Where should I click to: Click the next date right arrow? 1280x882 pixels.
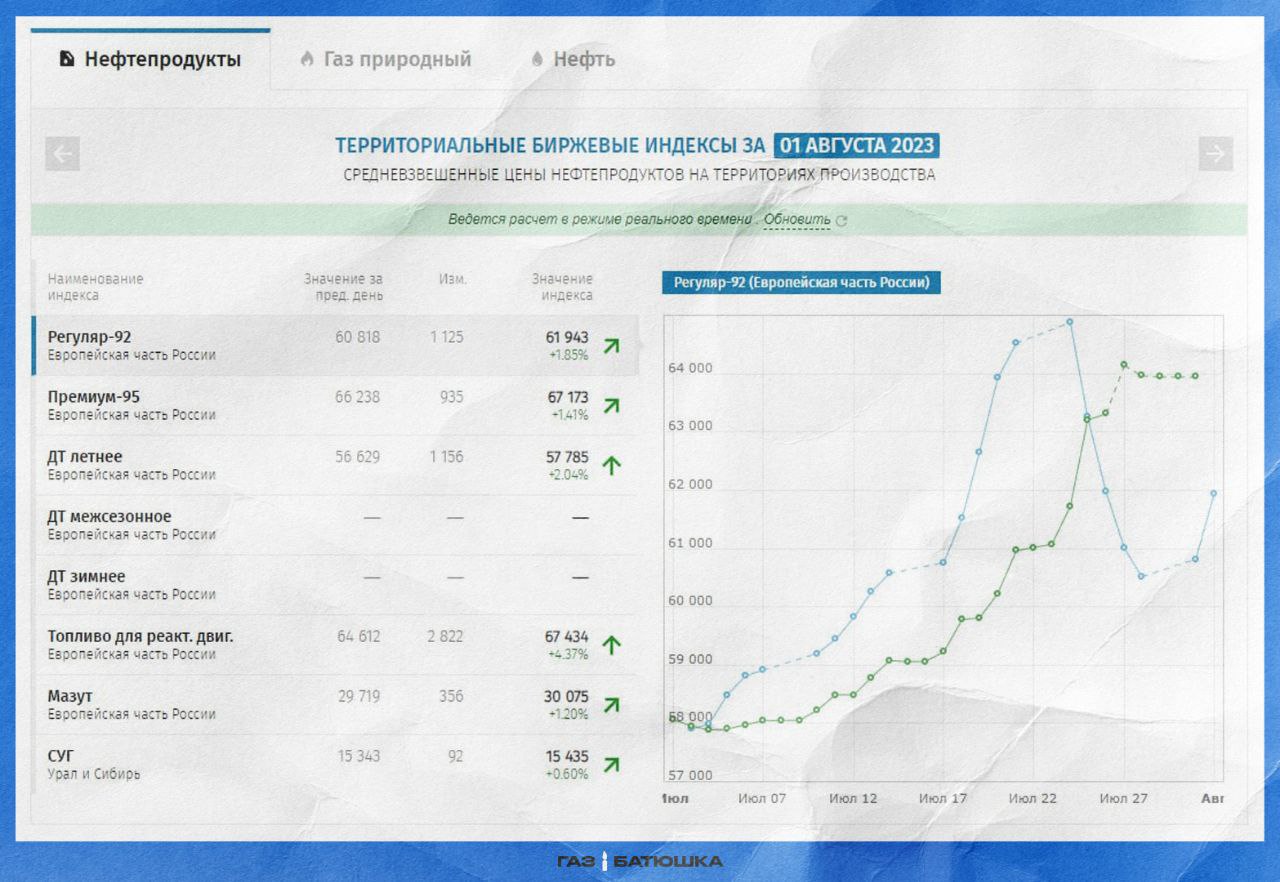(x=1215, y=154)
